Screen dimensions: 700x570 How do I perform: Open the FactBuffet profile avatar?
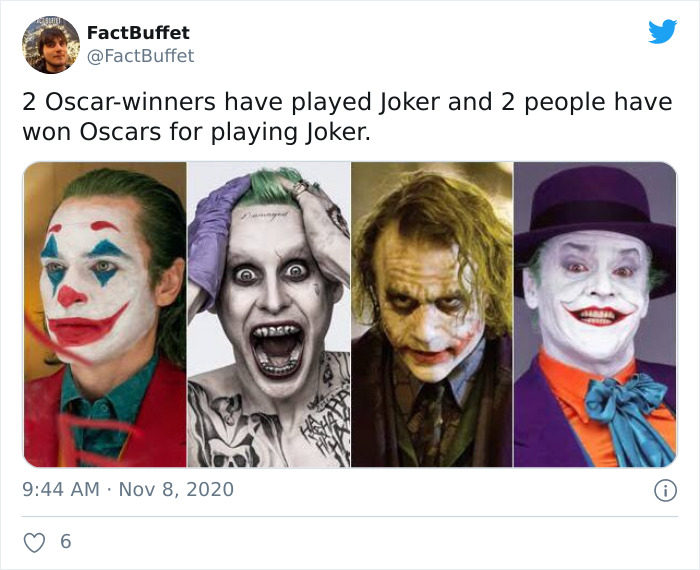tap(50, 45)
